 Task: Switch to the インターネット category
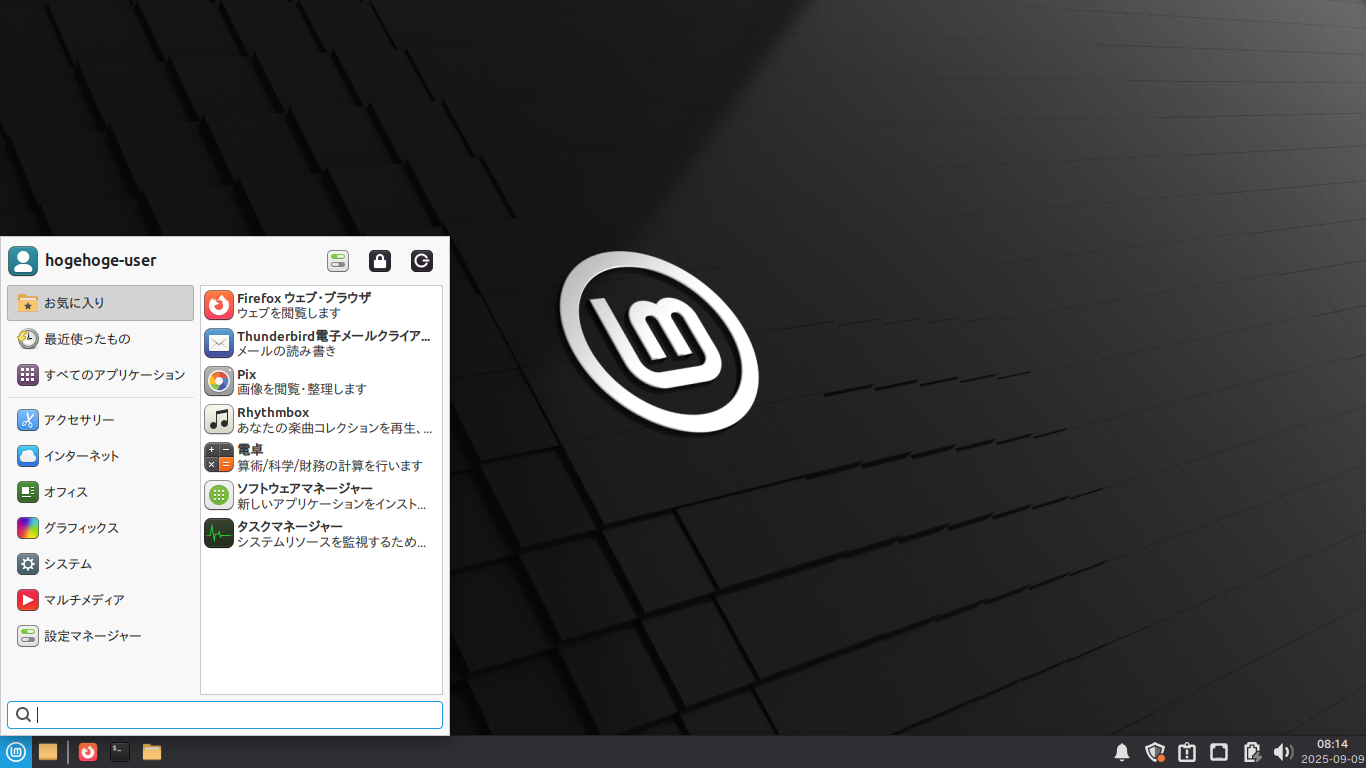coord(100,456)
